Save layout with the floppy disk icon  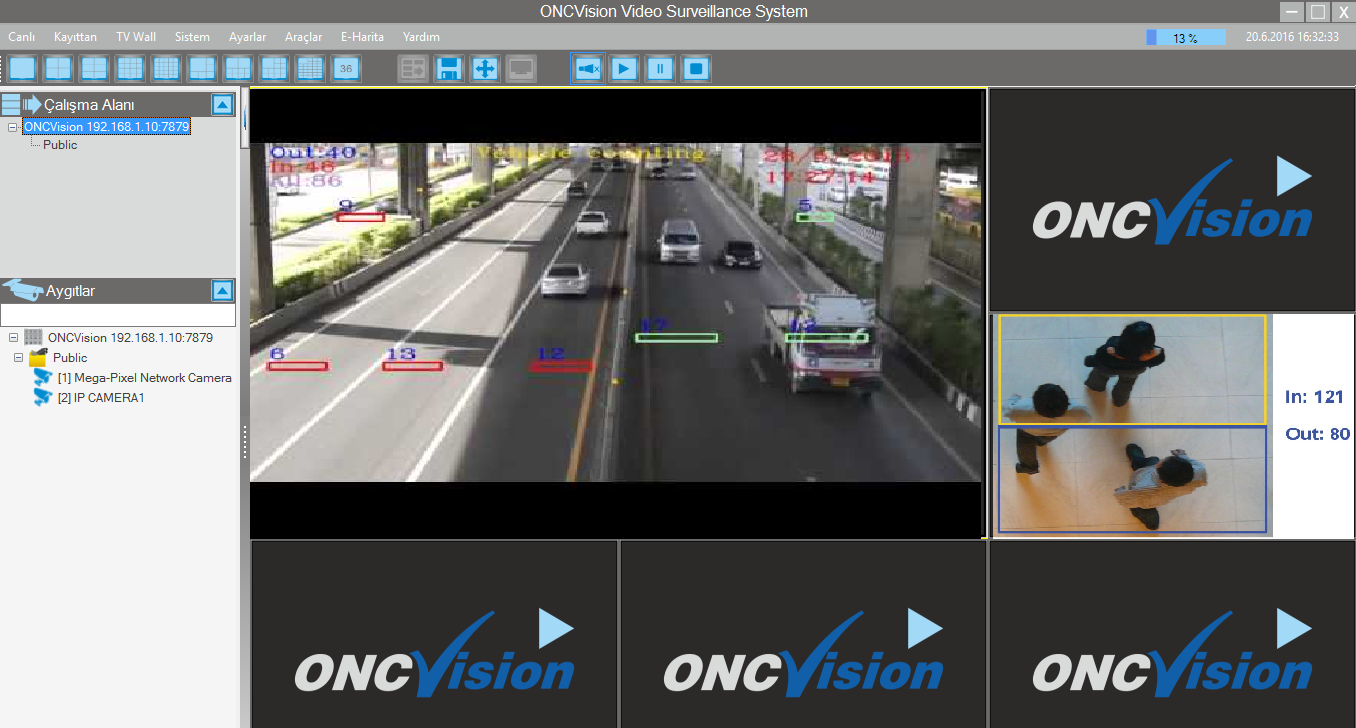(x=449, y=69)
